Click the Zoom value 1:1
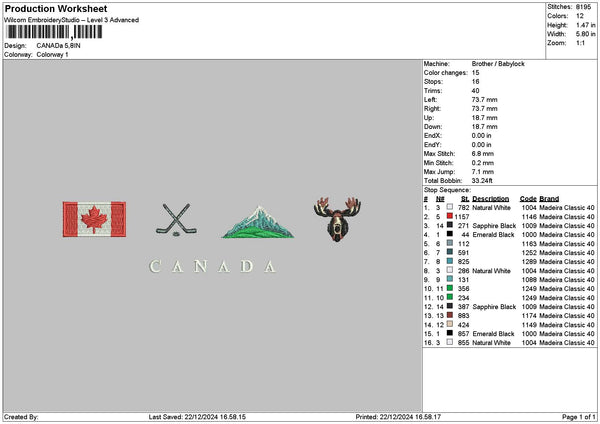The image size is (600, 424). coord(580,43)
